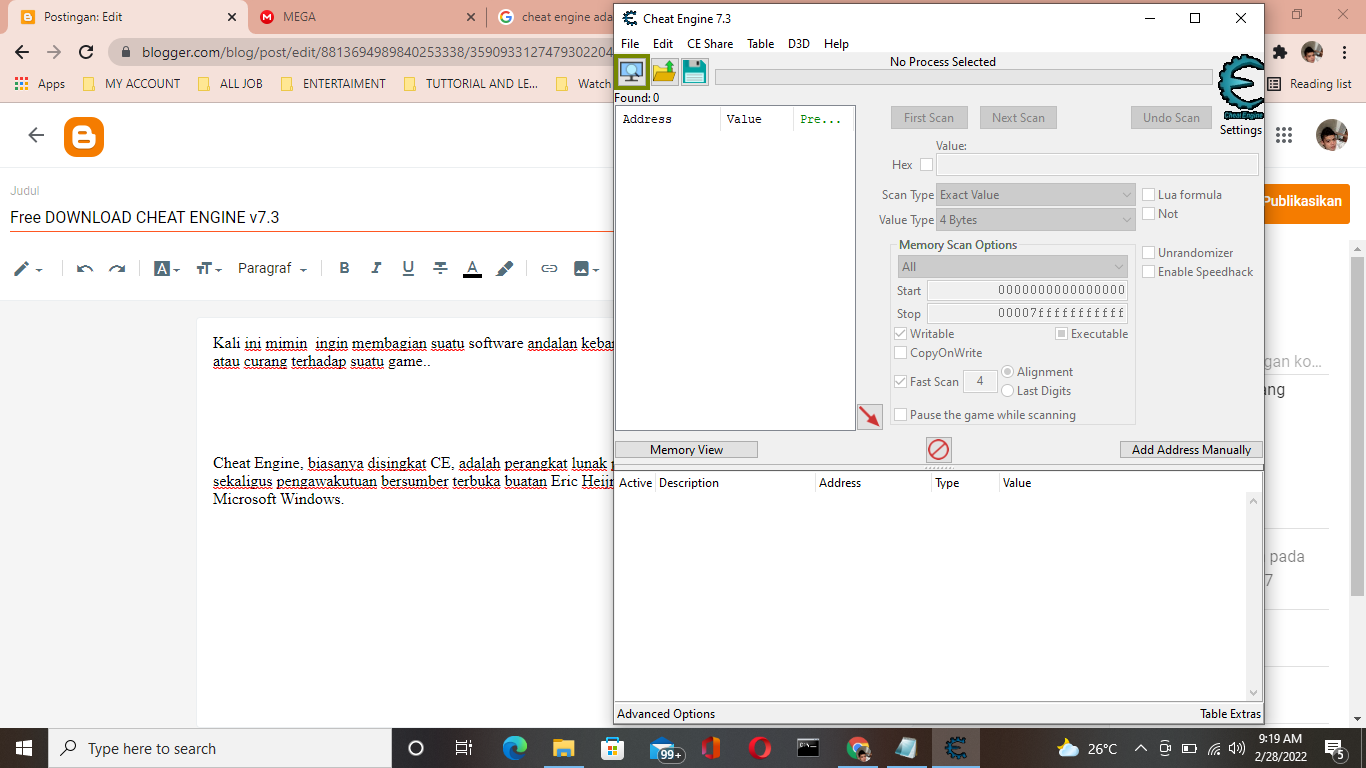Open the memory region All dropdown
Screen dimensions: 1366x768
click(1012, 267)
